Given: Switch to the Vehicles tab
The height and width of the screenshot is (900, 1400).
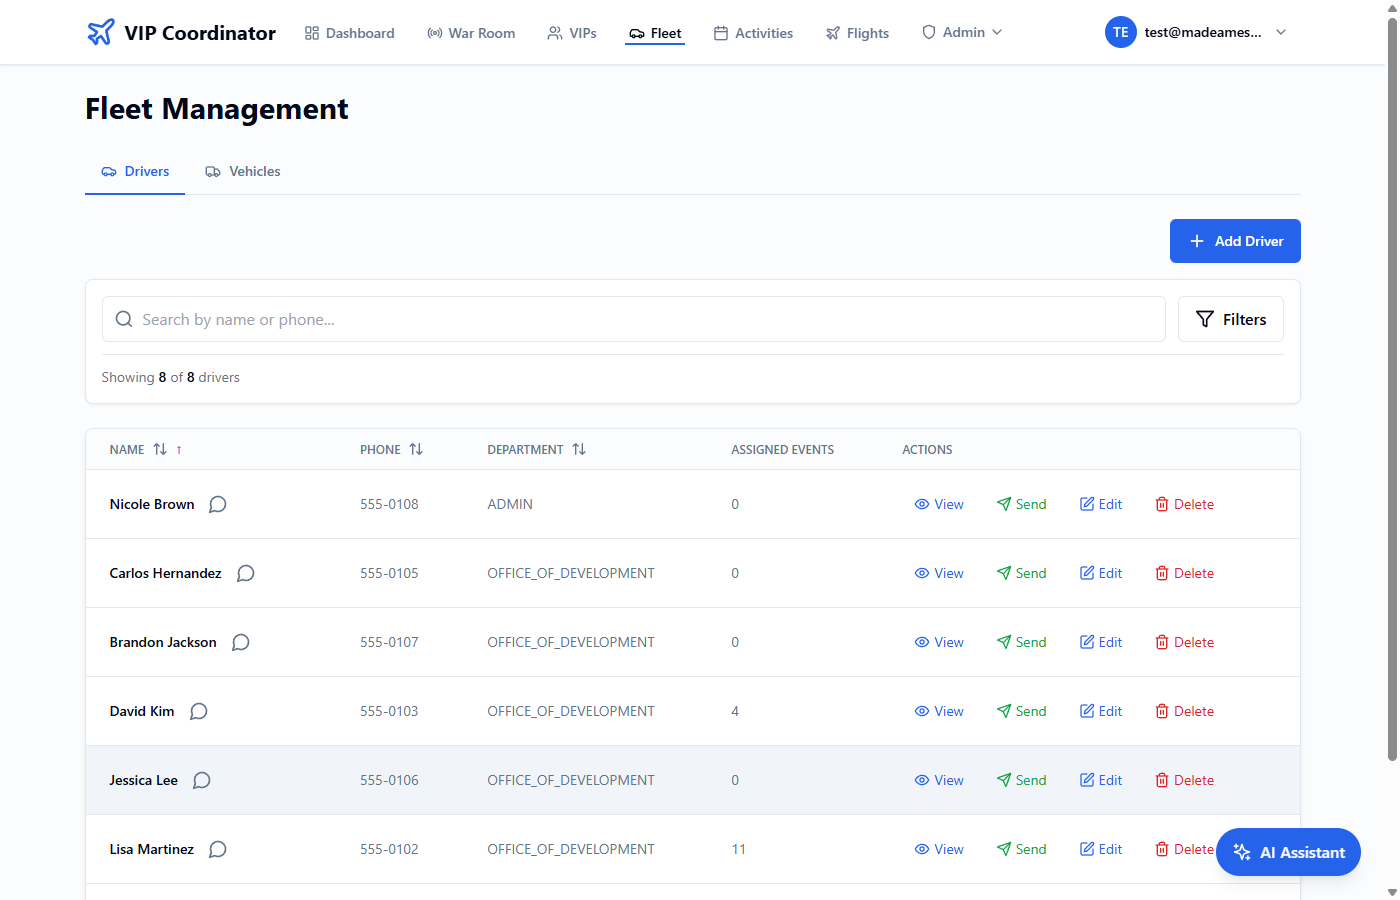Looking at the screenshot, I should coord(243,171).
